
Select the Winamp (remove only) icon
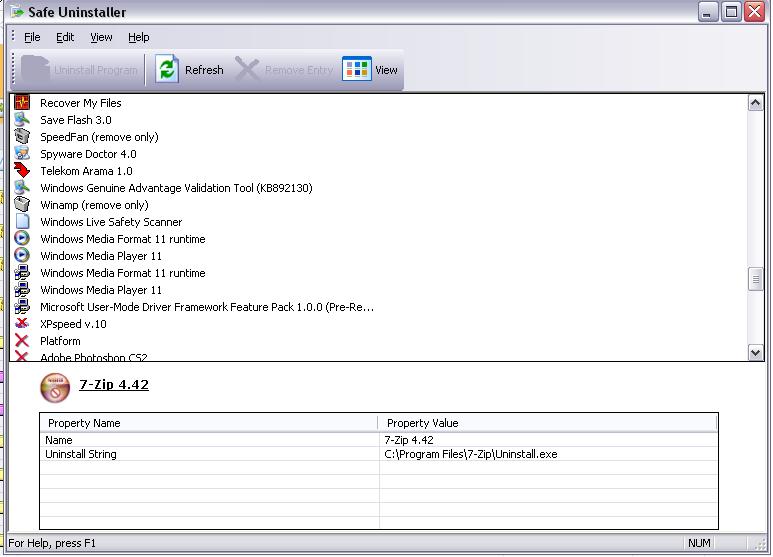(x=22, y=205)
